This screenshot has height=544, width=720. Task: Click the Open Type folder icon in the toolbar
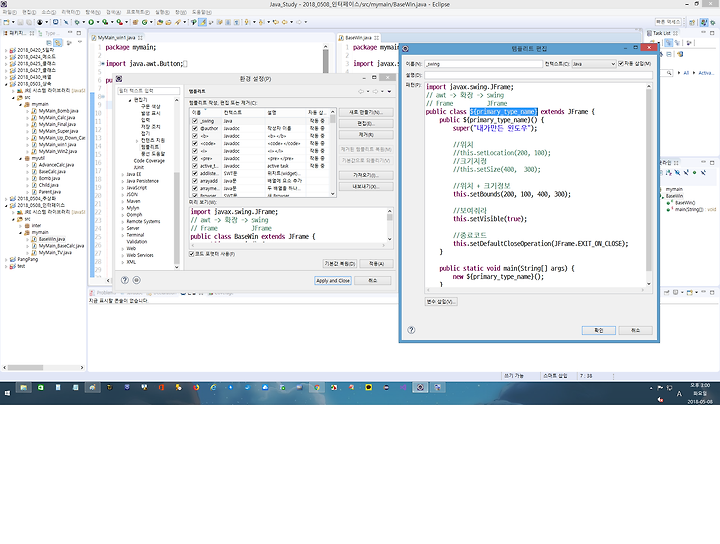click(160, 22)
